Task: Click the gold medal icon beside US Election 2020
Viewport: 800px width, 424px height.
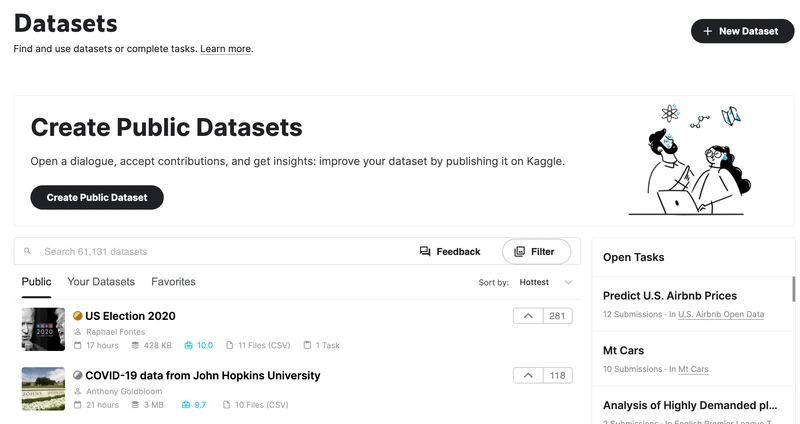Action: (78, 316)
